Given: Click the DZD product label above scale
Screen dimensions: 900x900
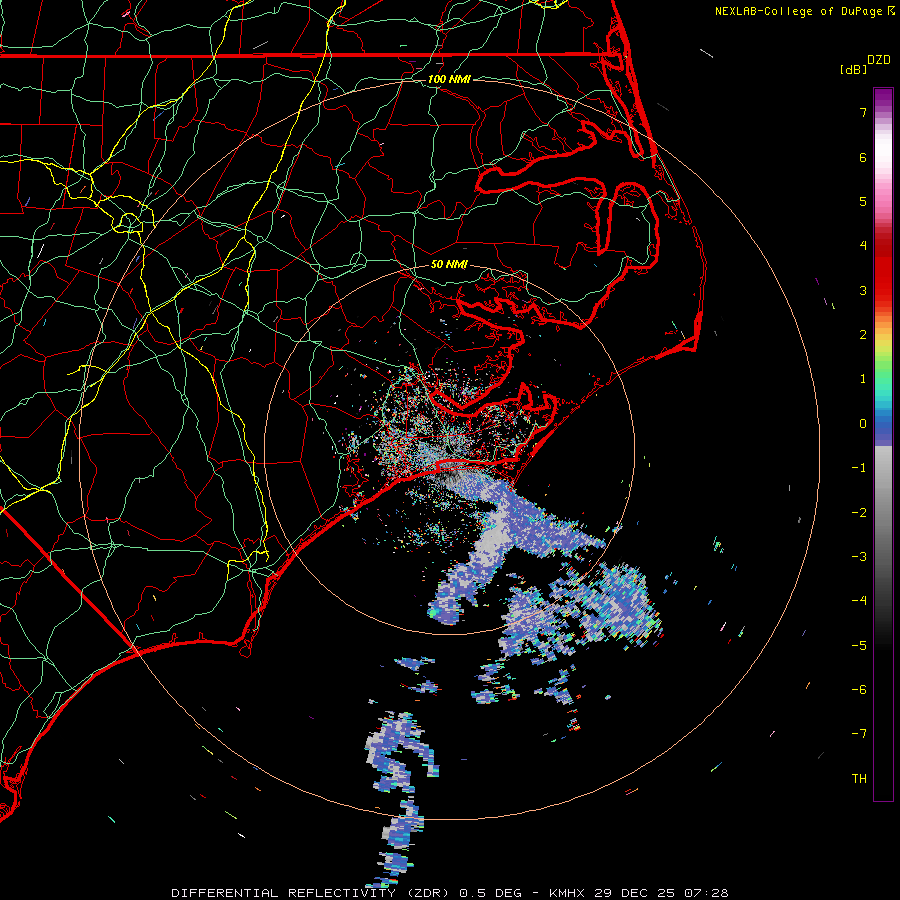Looking at the screenshot, I should [879, 60].
